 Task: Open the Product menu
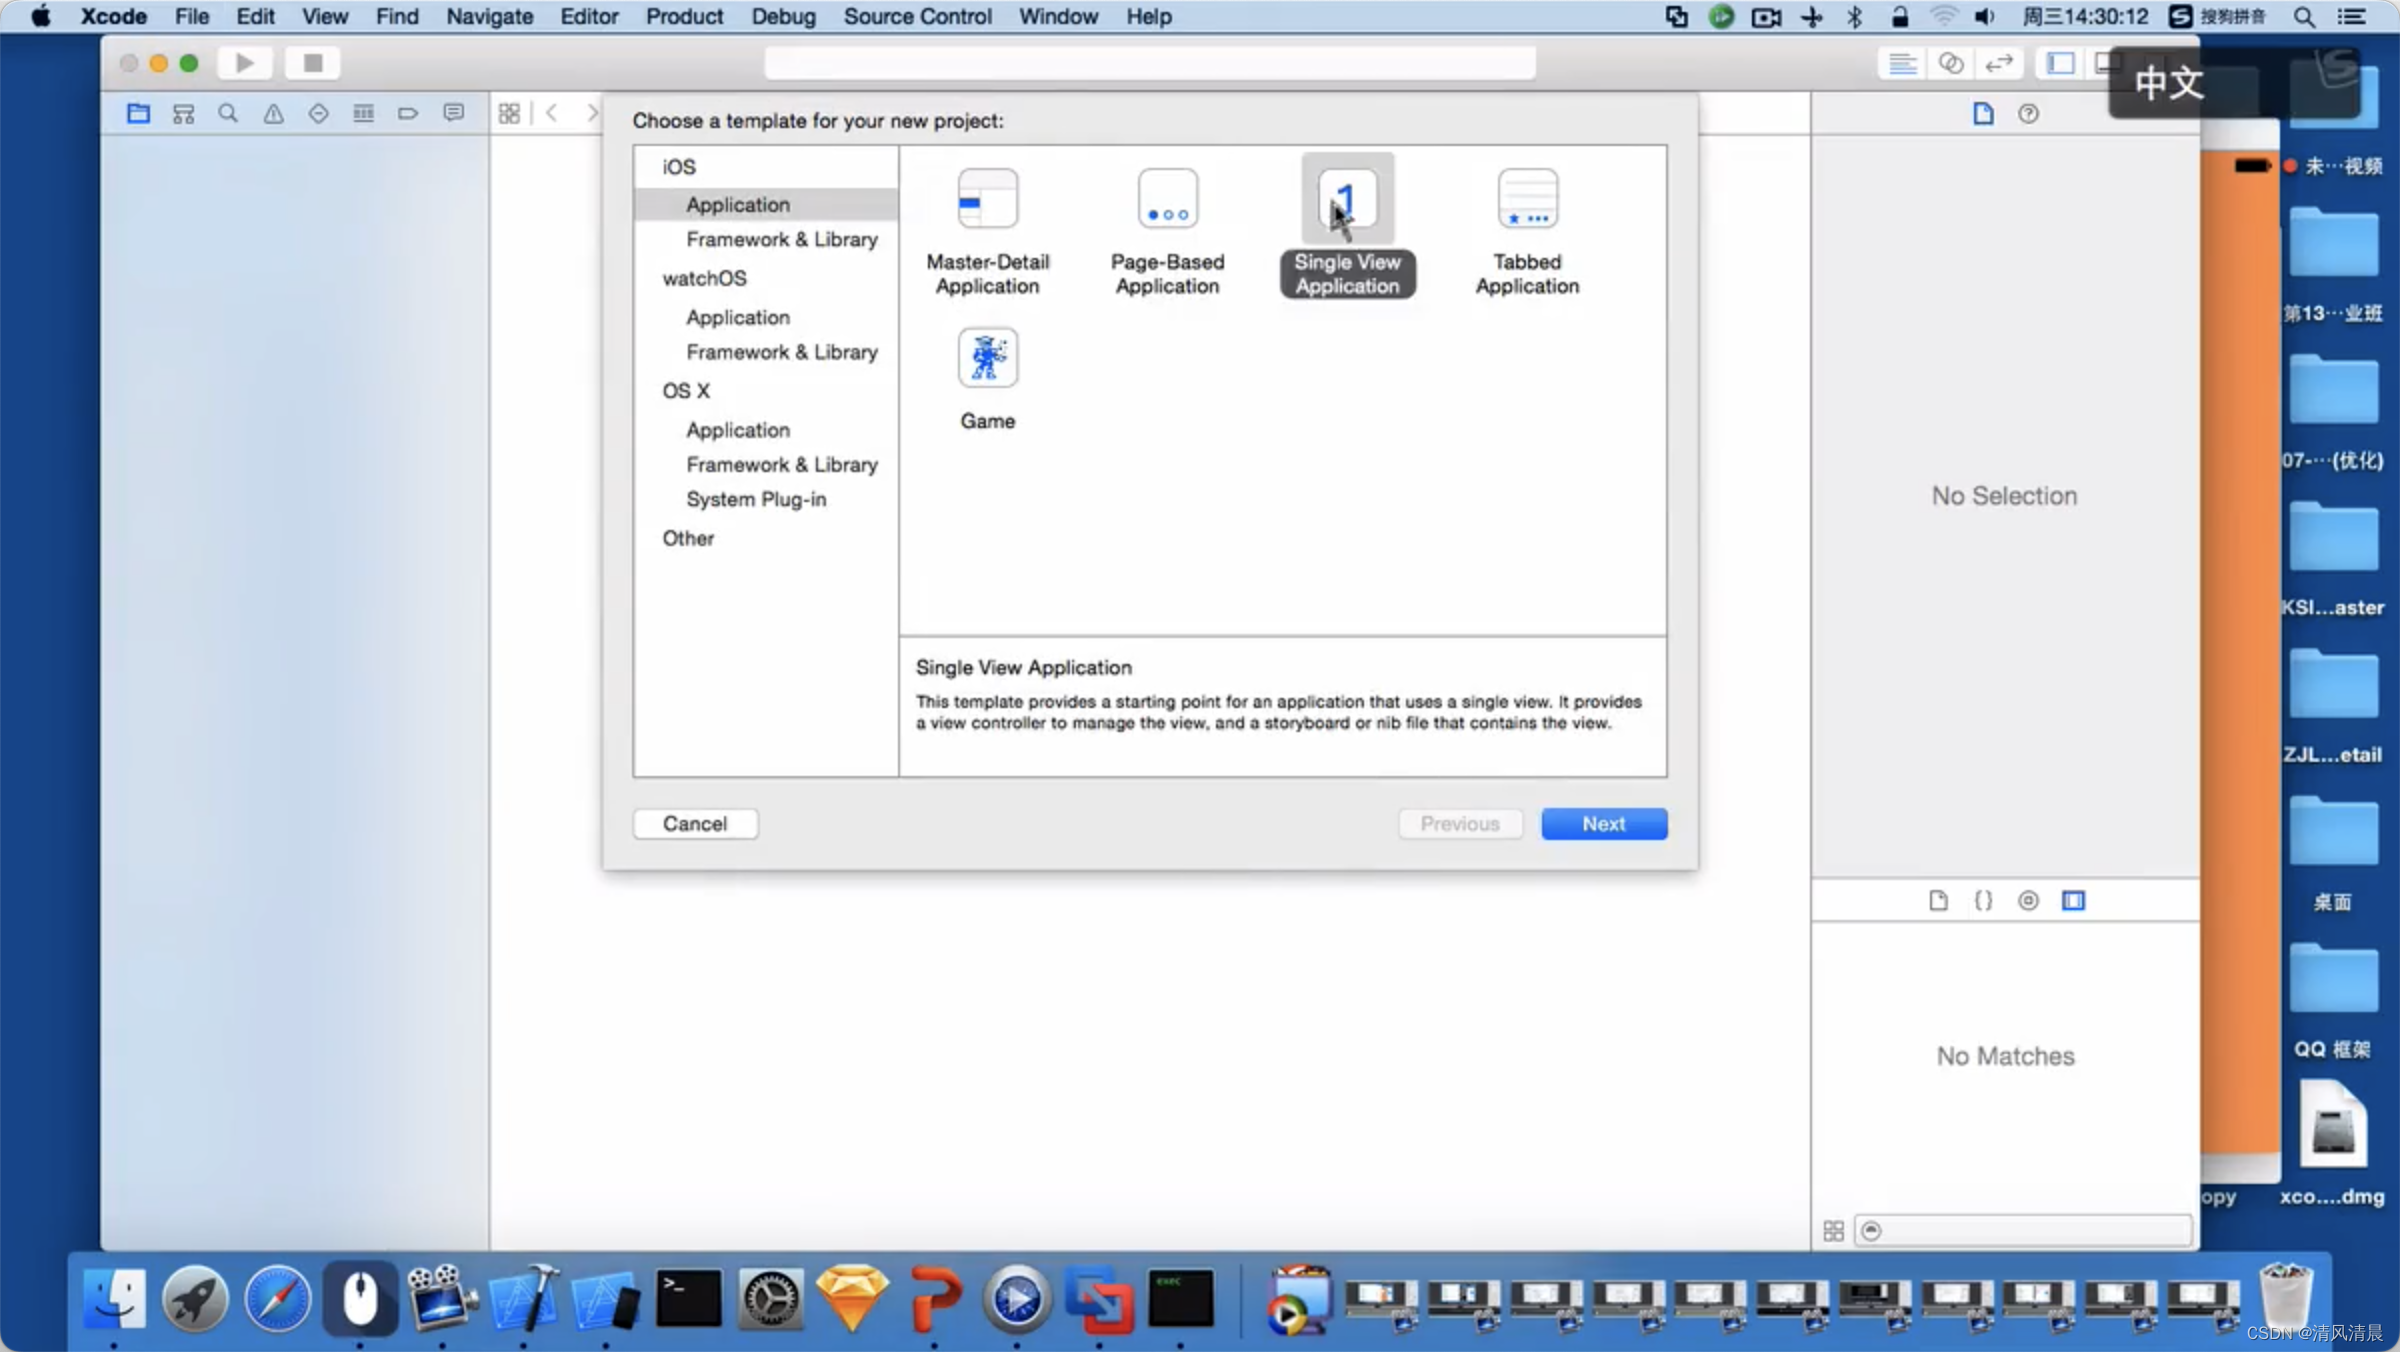pos(684,16)
